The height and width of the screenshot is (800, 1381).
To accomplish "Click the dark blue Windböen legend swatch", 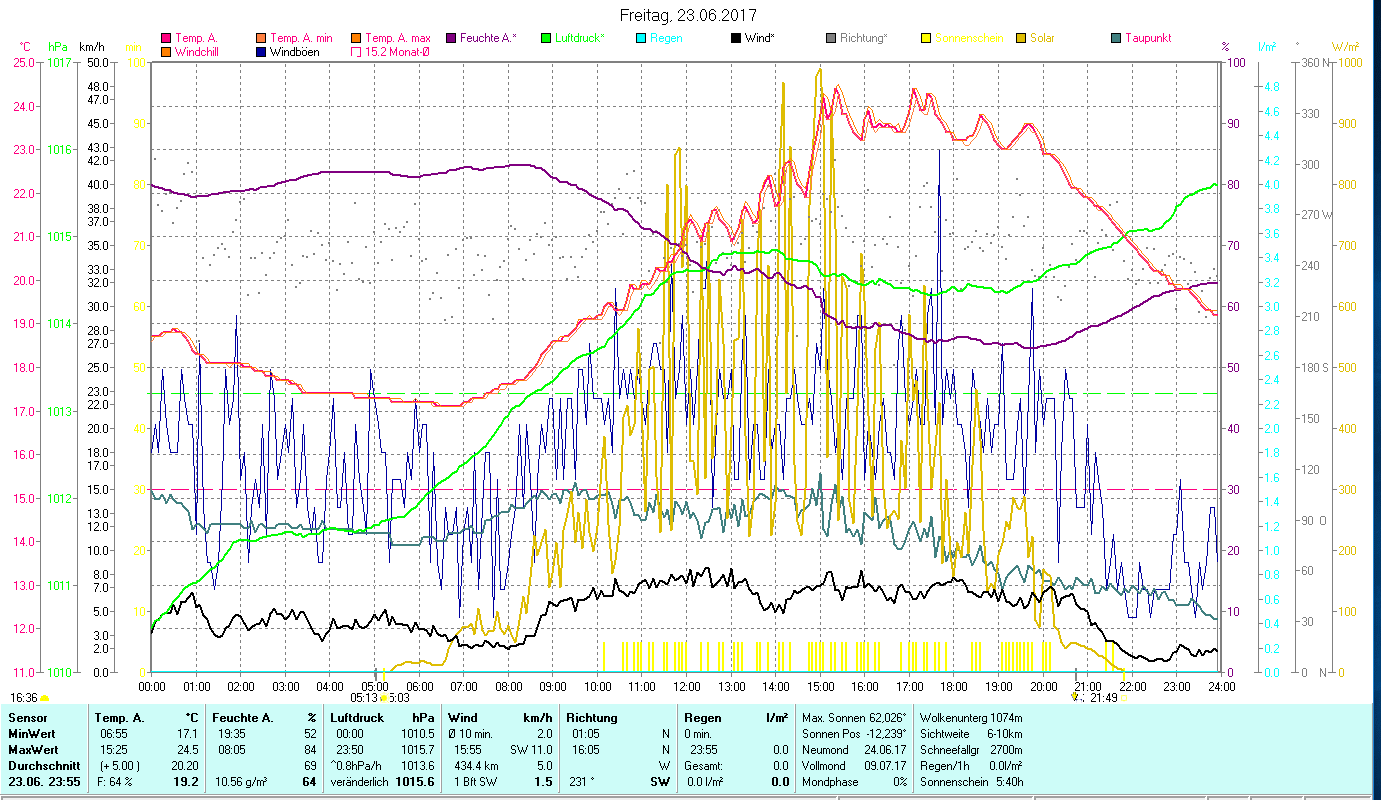I will (x=260, y=52).
